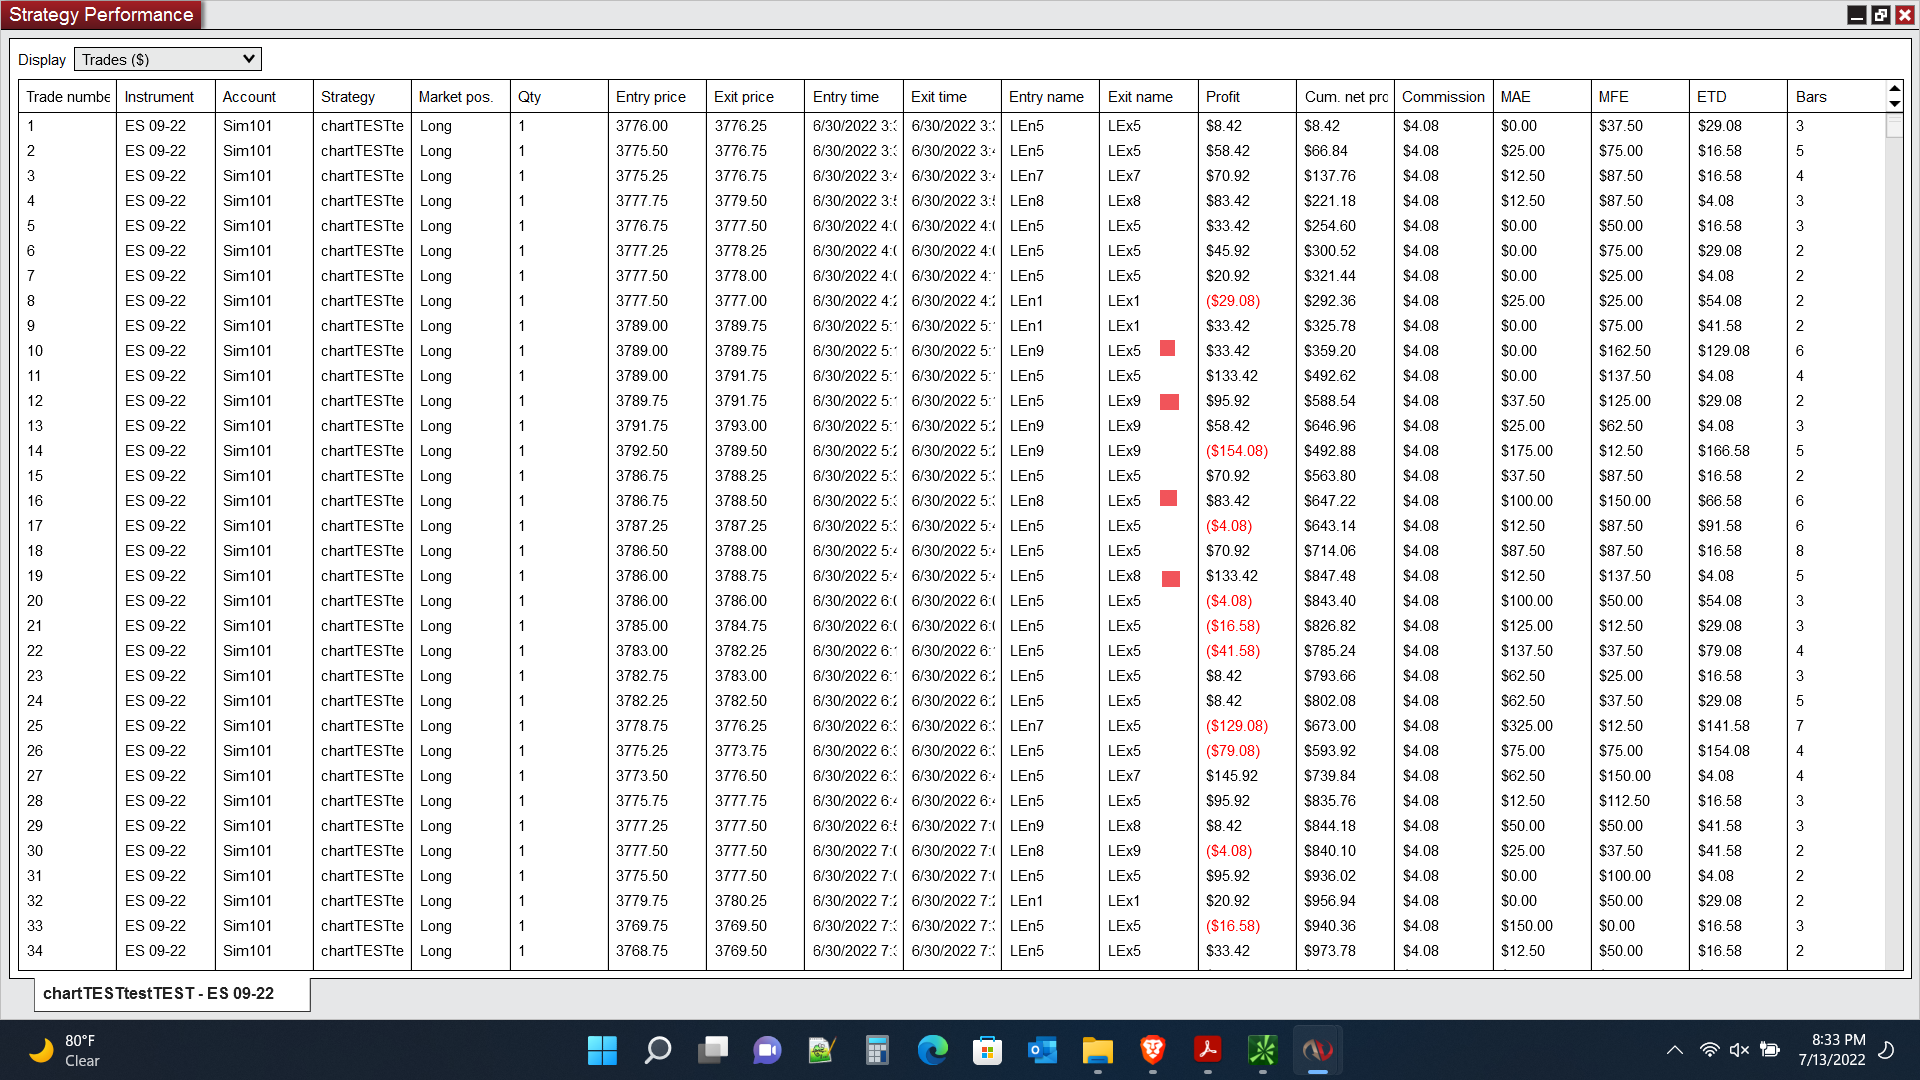
Task: Launch Microsoft Edge from the taskbar
Action: [x=932, y=1050]
